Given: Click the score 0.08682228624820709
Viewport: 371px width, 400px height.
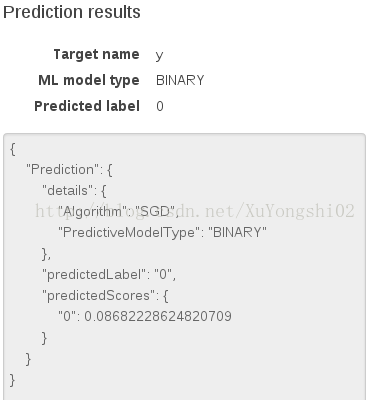Looking at the screenshot, I should click(158, 316).
